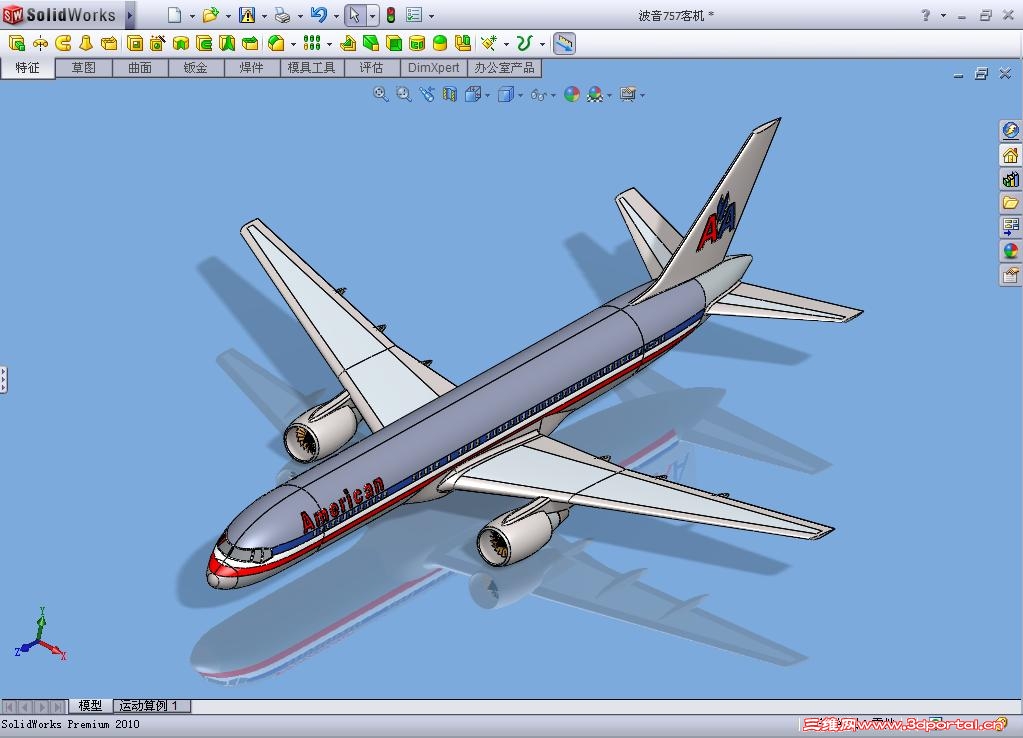The image size is (1023, 738).
Task: Open the Reference Geometry tool
Action: tap(489, 44)
